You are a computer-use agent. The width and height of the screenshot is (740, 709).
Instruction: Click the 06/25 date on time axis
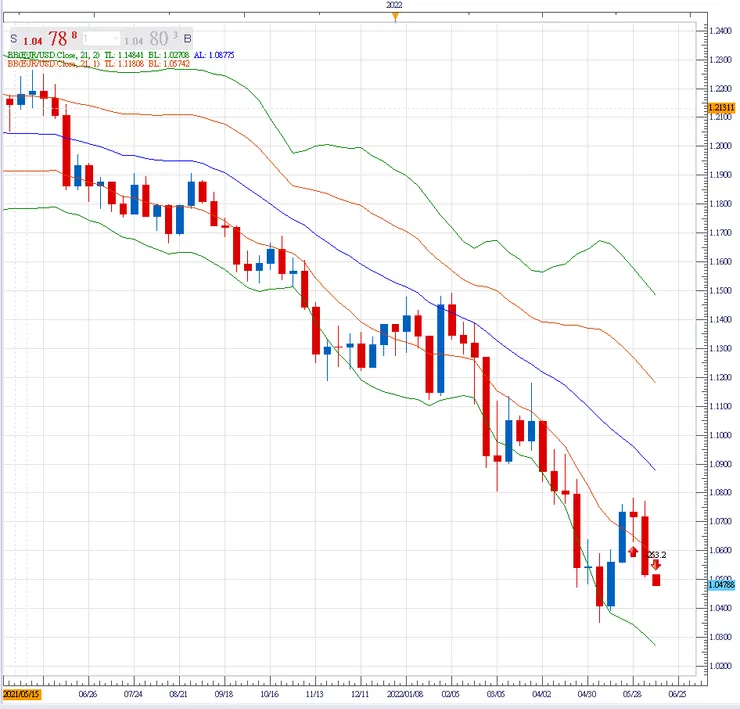coord(677,694)
